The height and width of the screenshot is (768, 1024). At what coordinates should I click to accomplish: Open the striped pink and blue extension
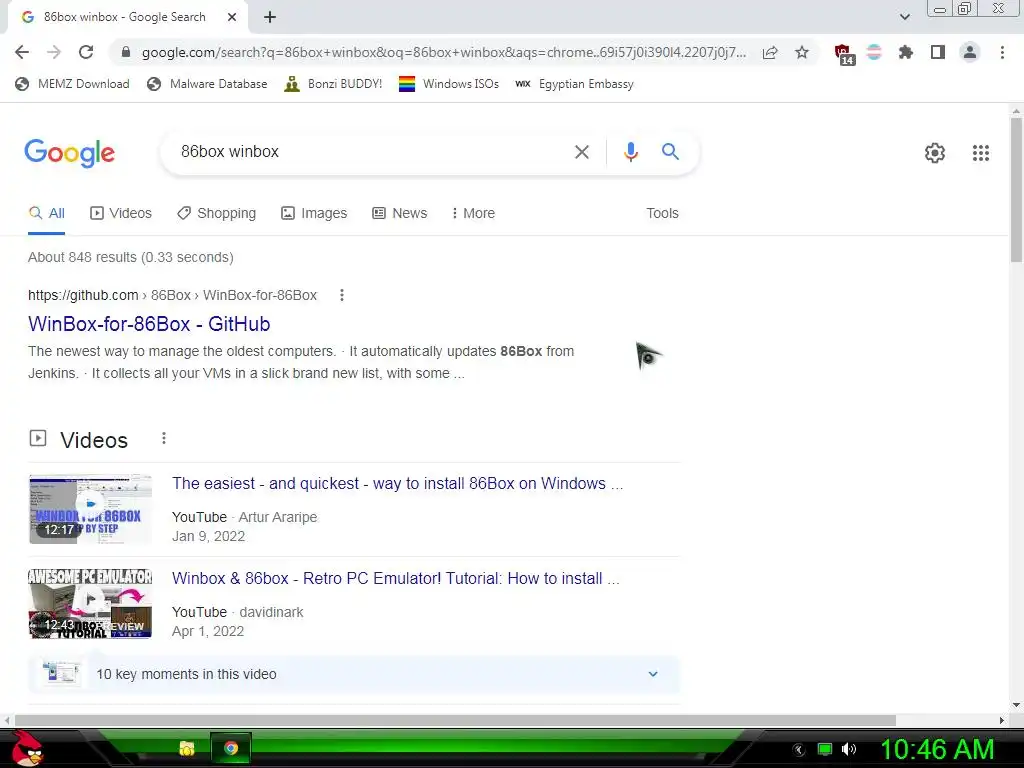[x=874, y=52]
